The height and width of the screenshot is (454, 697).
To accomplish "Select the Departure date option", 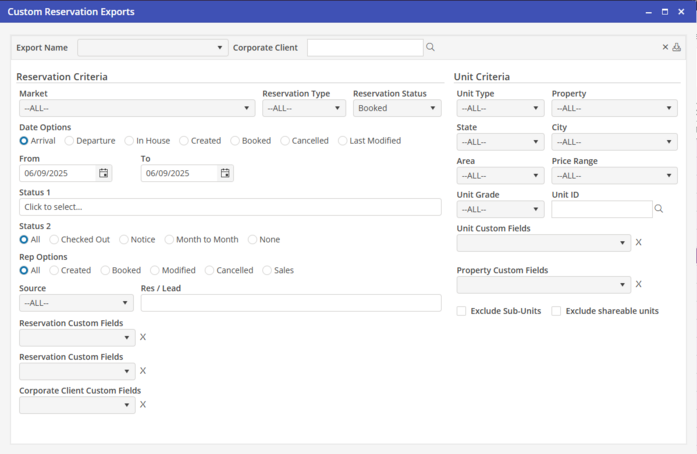I will point(70,141).
